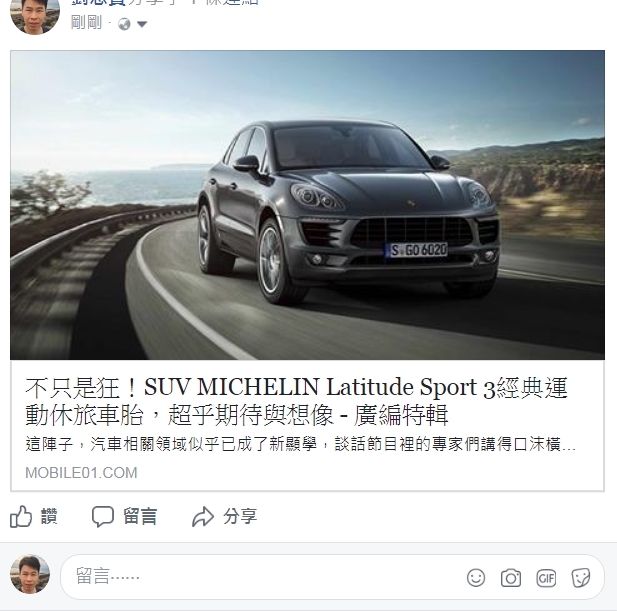Click the commenter avatar beside comment box
This screenshot has height=611, width=617.
30,574
